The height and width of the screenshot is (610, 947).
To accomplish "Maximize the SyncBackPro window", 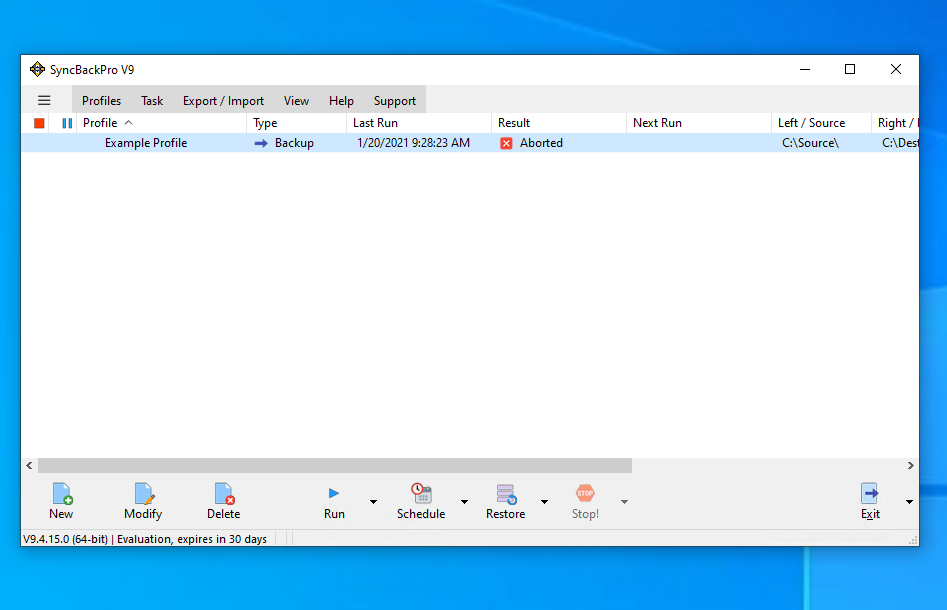I will click(850, 69).
